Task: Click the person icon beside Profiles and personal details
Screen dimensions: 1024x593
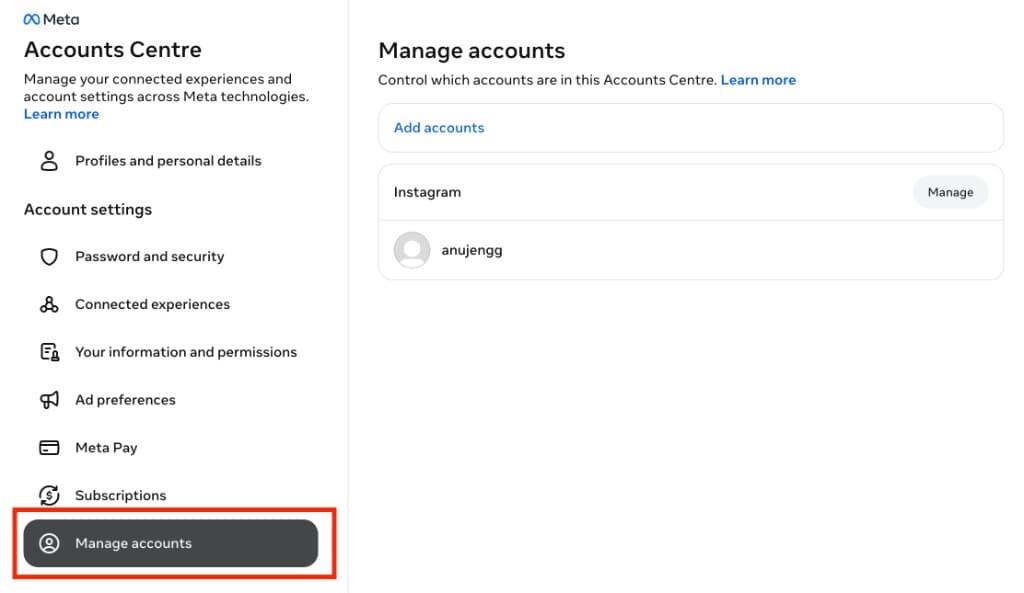Action: pyautogui.click(x=49, y=161)
